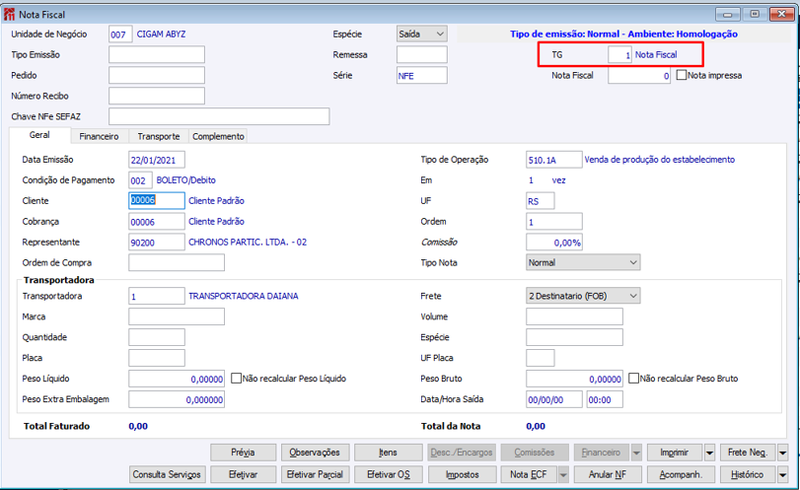
Task: Click the UF field showing RS
Action: [x=540, y=201]
